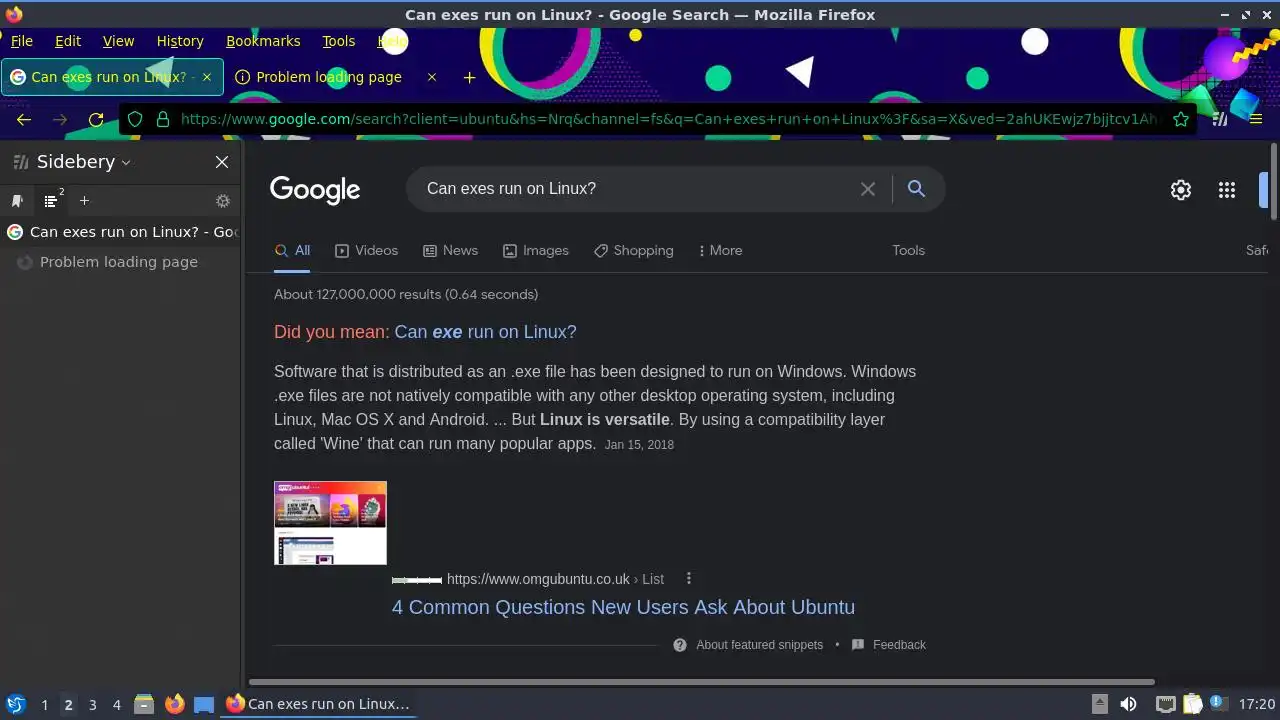This screenshot has width=1280, height=720.
Task: Open the Sidebery bookmarks panel
Action: tap(17, 201)
